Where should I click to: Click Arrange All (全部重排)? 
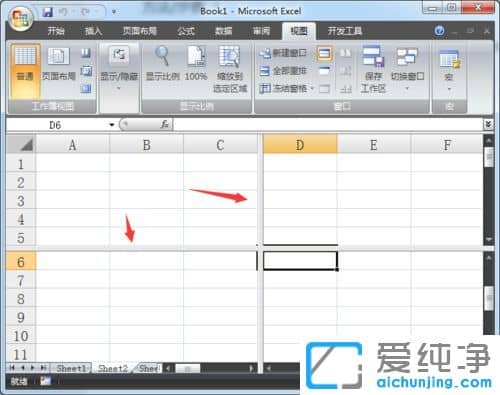click(283, 71)
